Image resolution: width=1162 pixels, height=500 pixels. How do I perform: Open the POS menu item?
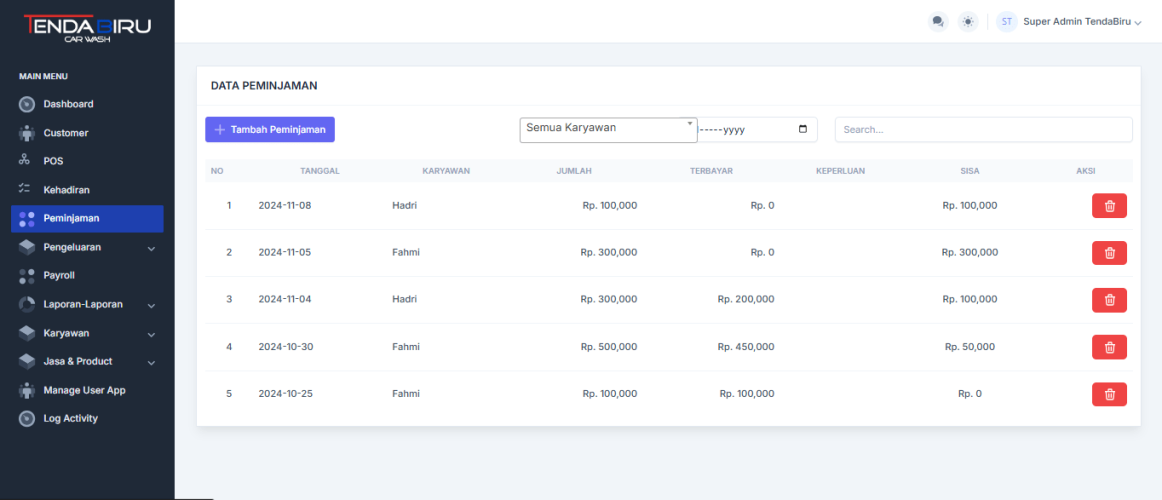[53, 161]
